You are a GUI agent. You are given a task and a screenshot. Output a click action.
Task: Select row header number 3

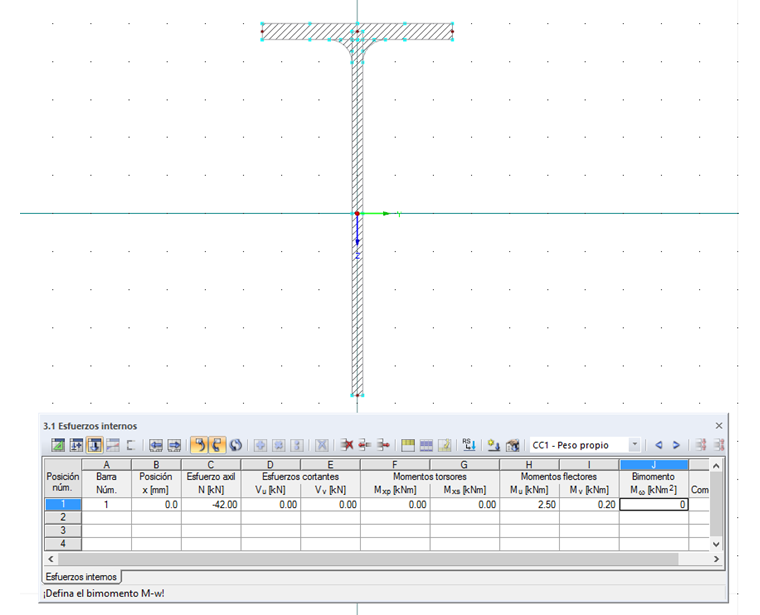click(63, 531)
